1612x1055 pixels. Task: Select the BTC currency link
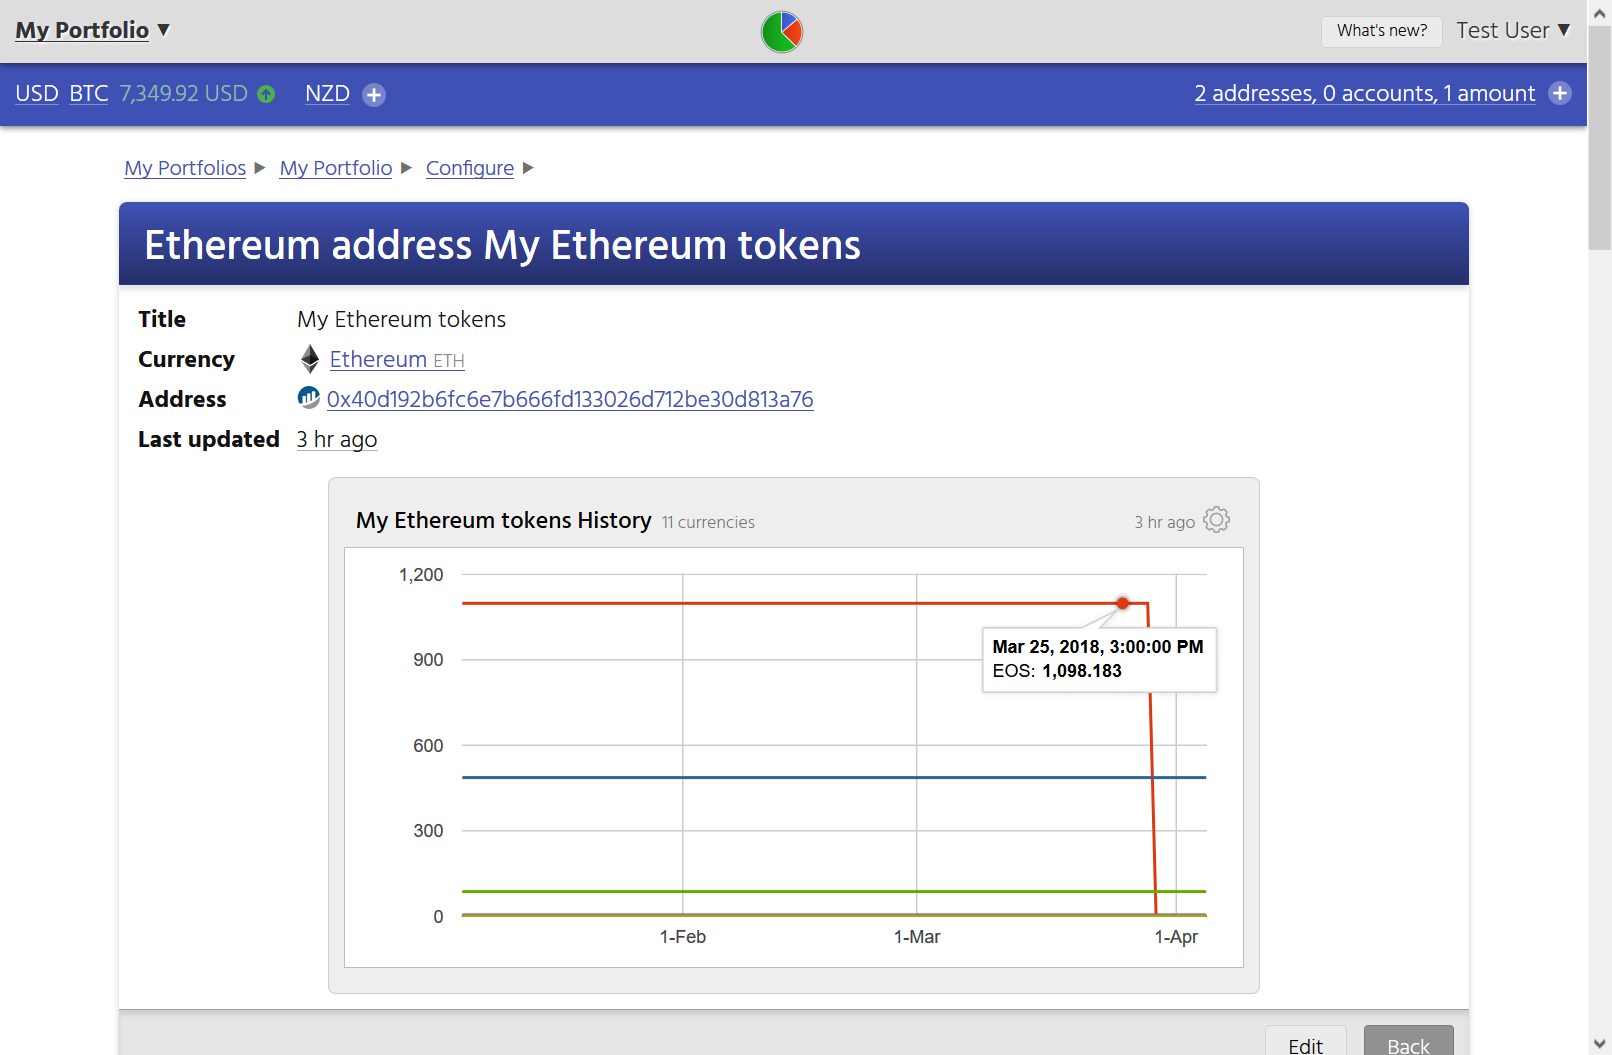[x=89, y=94]
